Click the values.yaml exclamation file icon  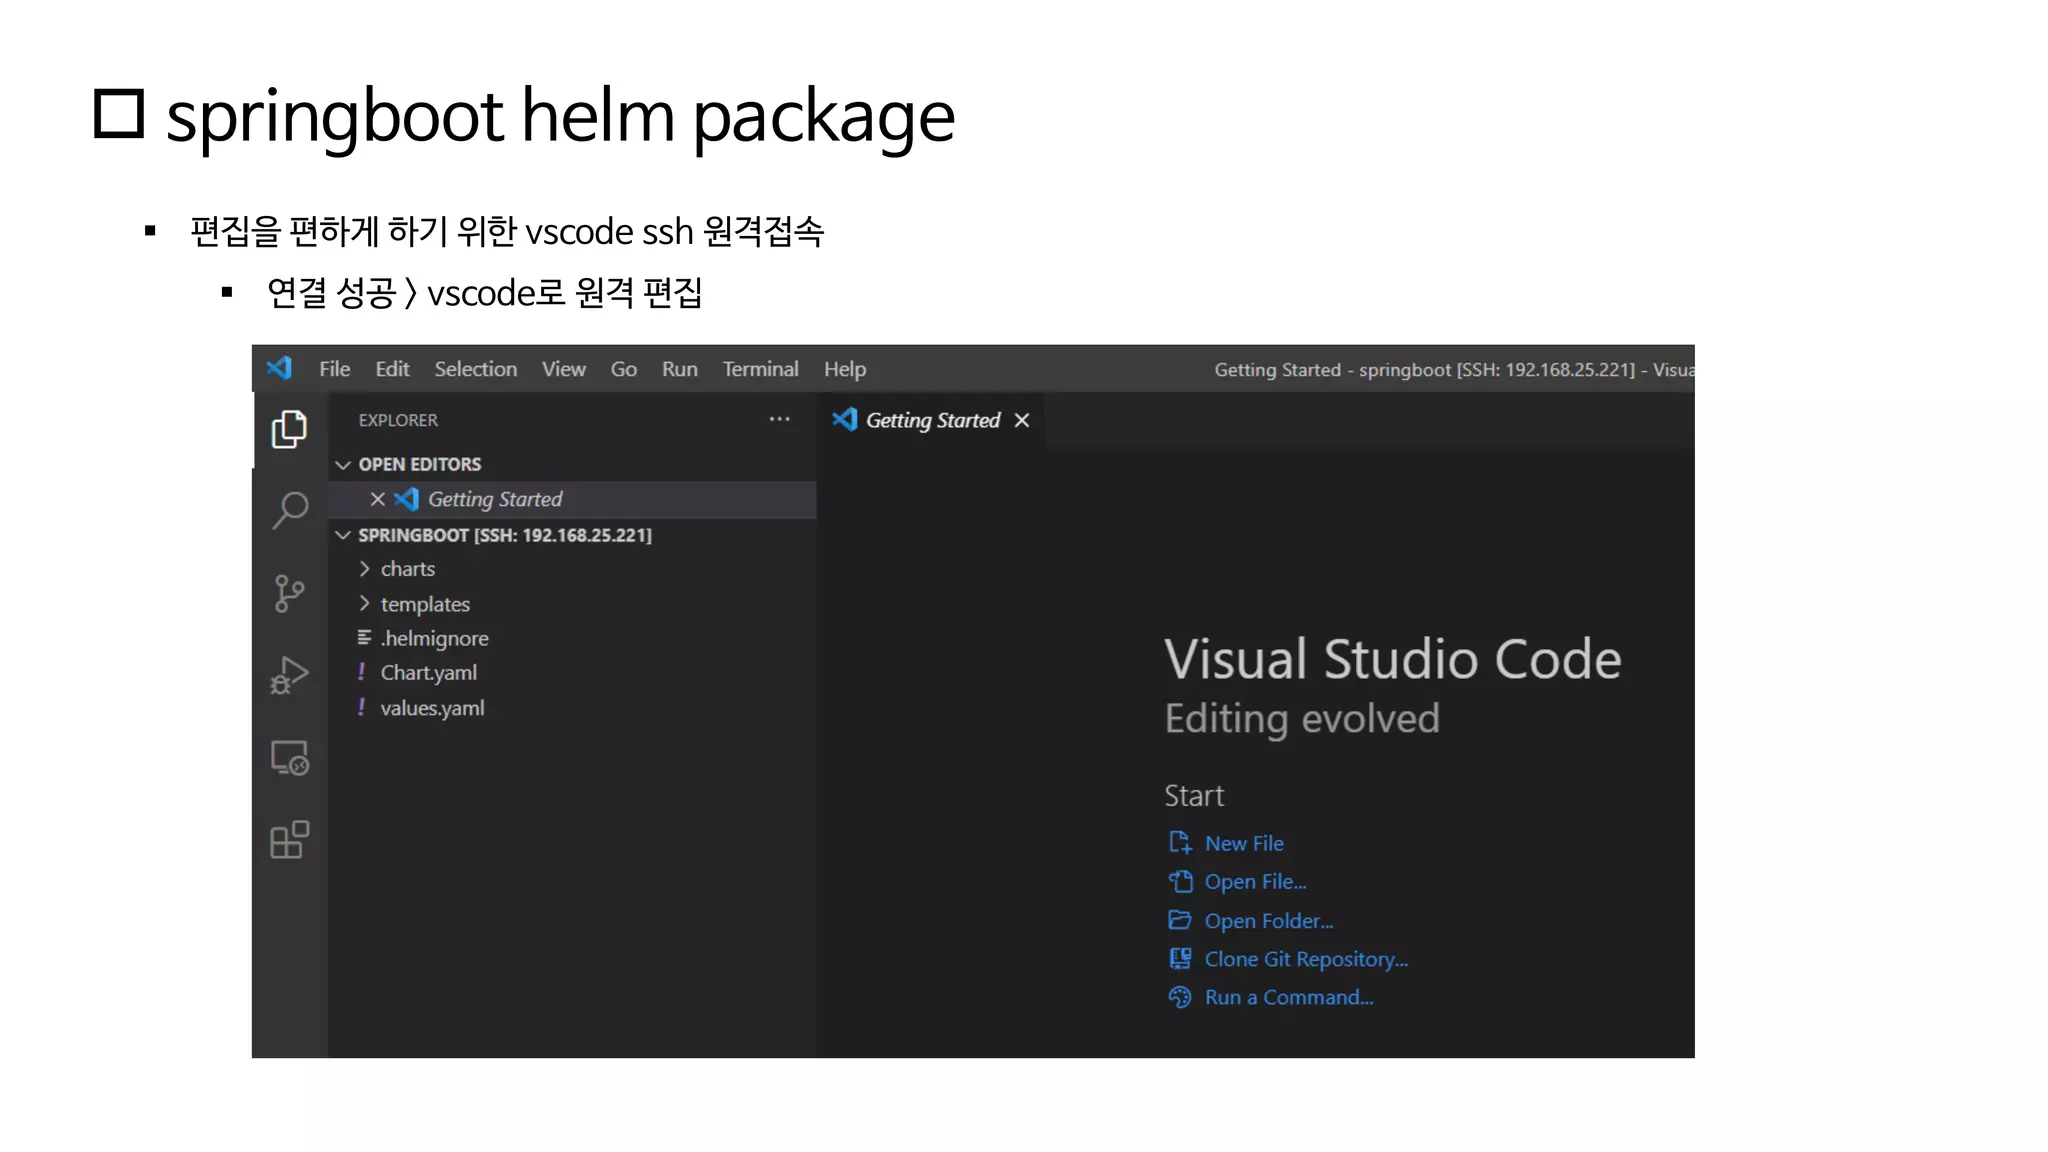[362, 707]
